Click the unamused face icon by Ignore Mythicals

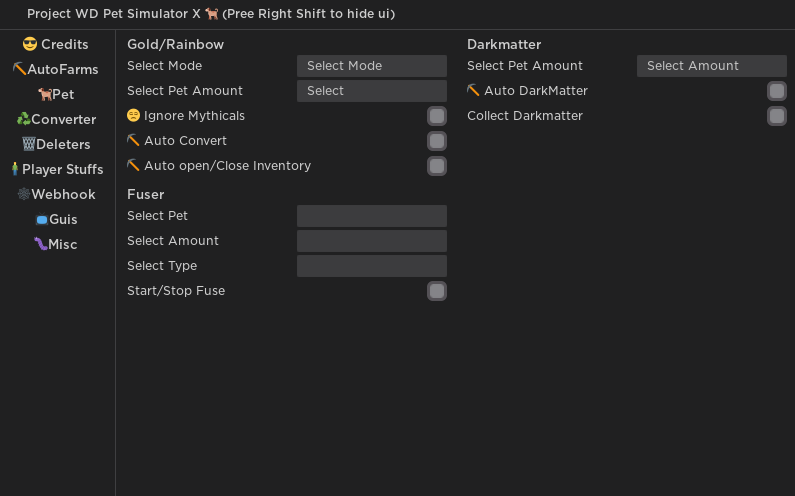tap(133, 116)
